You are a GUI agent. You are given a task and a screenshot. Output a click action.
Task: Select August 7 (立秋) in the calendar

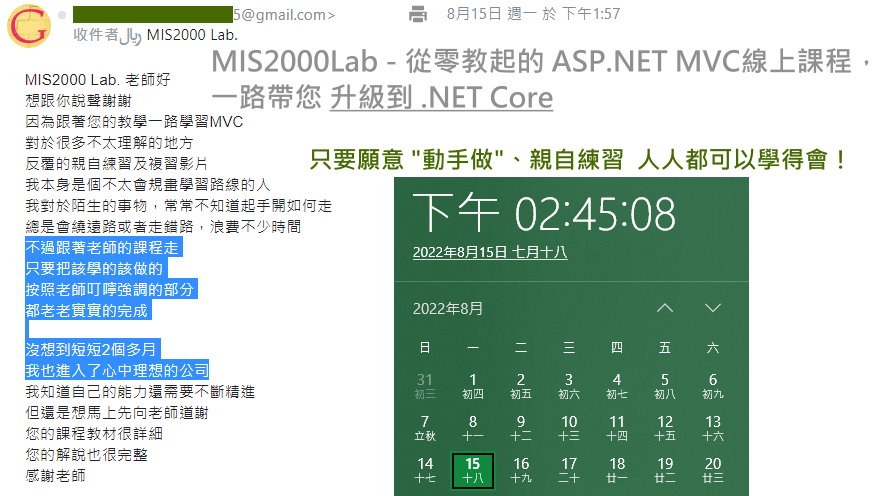tap(425, 428)
